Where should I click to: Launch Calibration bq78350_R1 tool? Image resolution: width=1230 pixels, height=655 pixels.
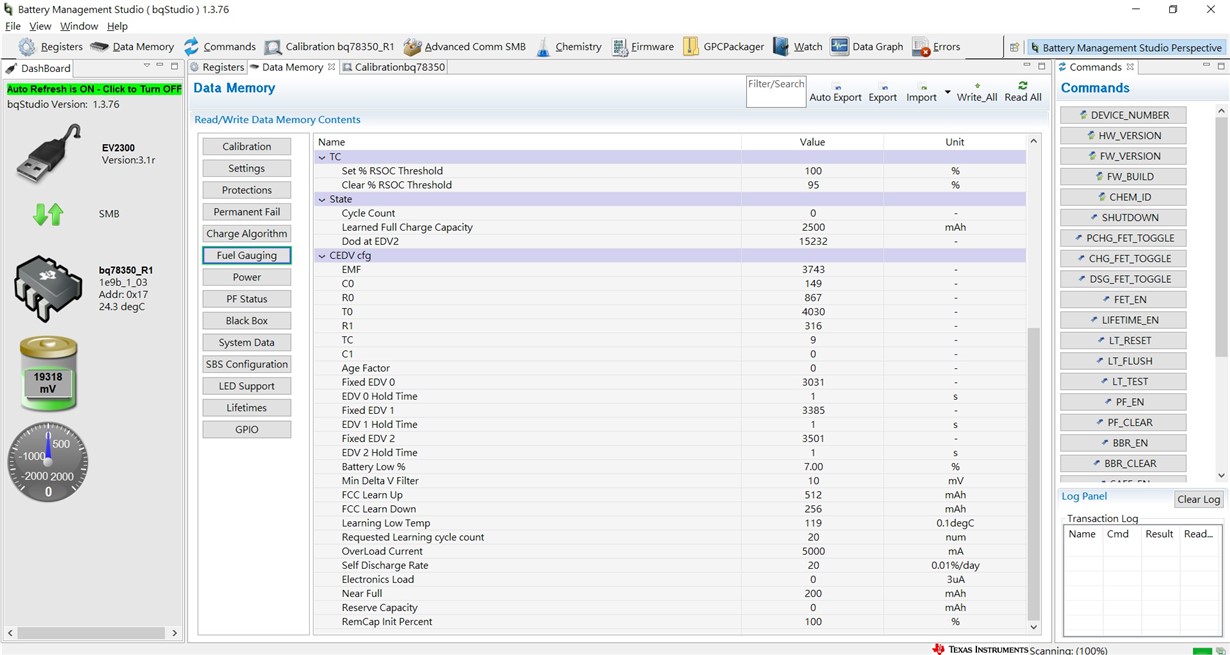click(x=329, y=47)
